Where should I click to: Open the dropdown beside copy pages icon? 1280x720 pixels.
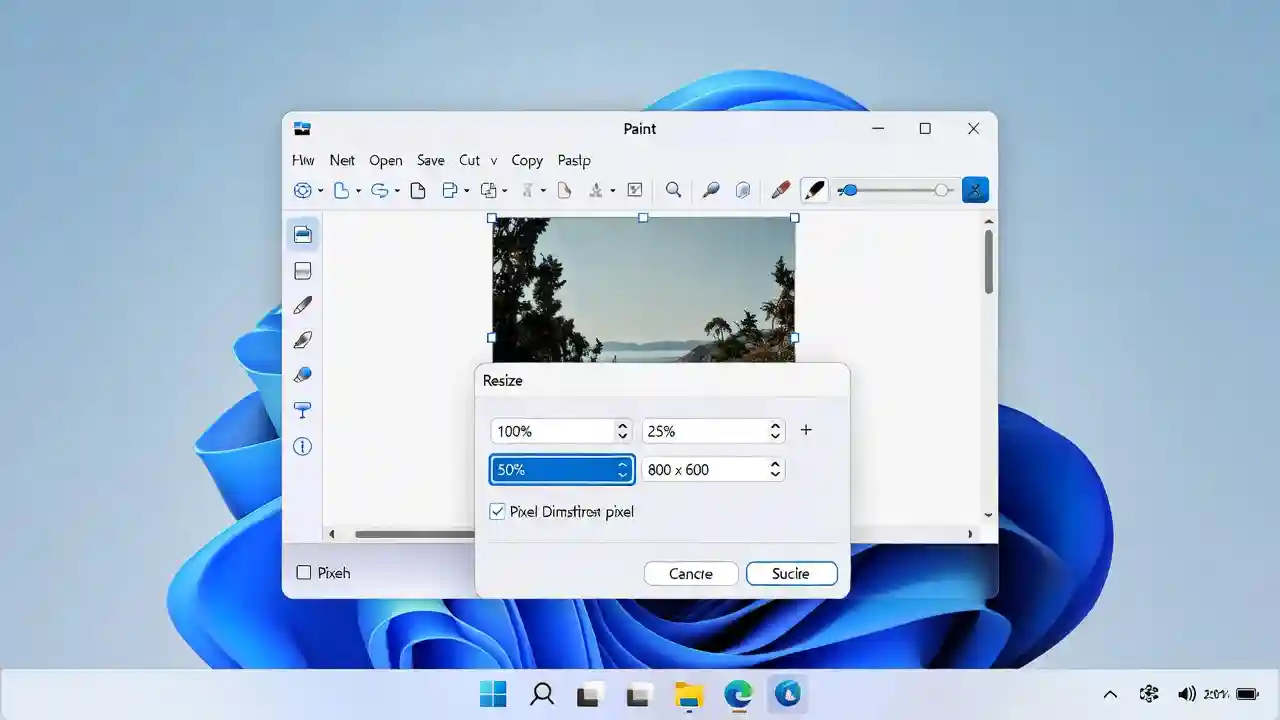[504, 191]
